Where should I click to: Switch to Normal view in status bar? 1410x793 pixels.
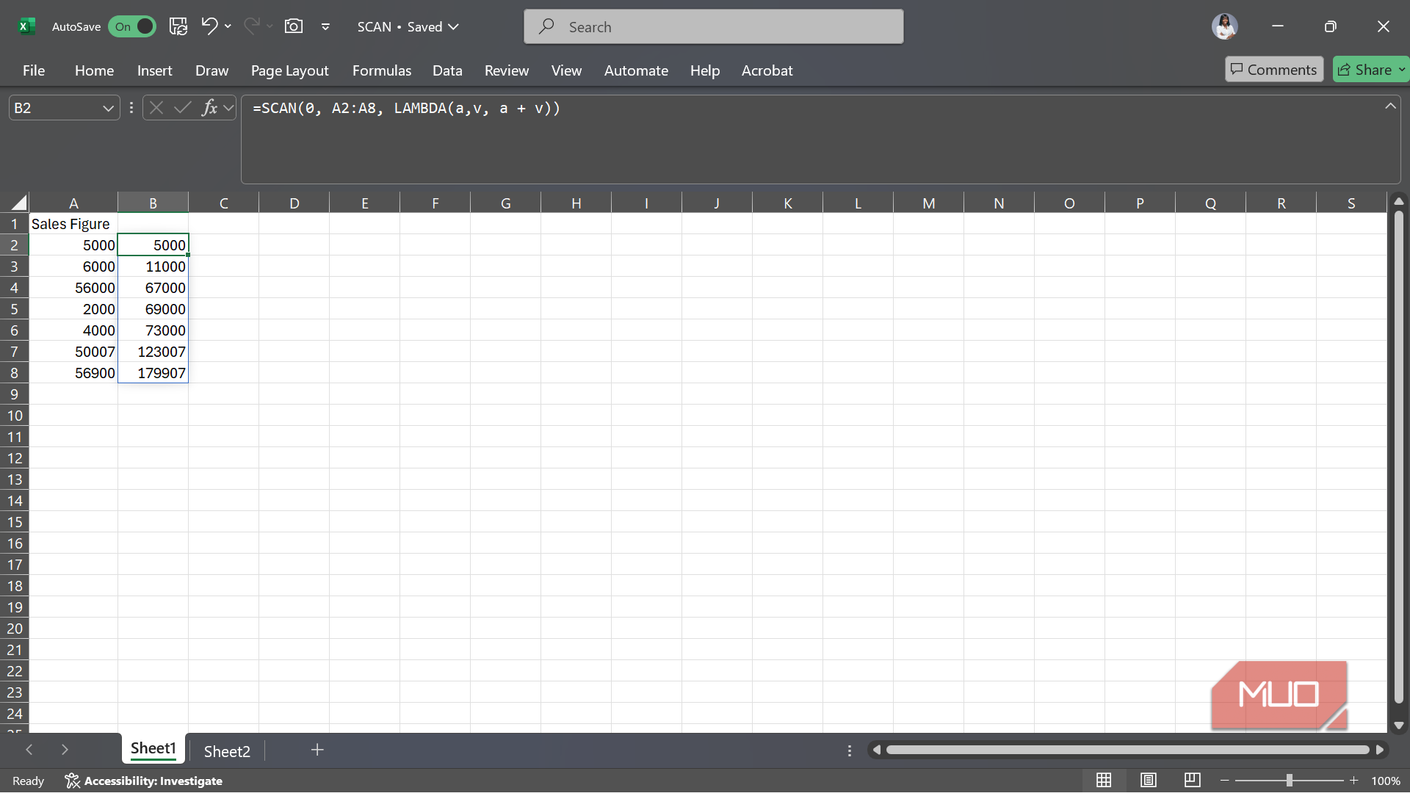1104,780
